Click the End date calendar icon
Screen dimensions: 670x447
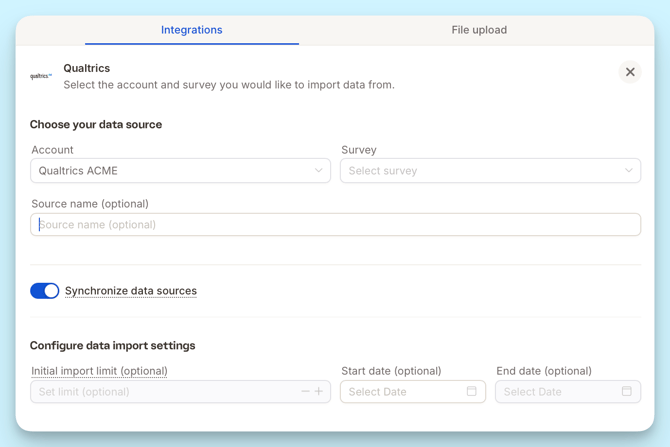pyautogui.click(x=626, y=391)
